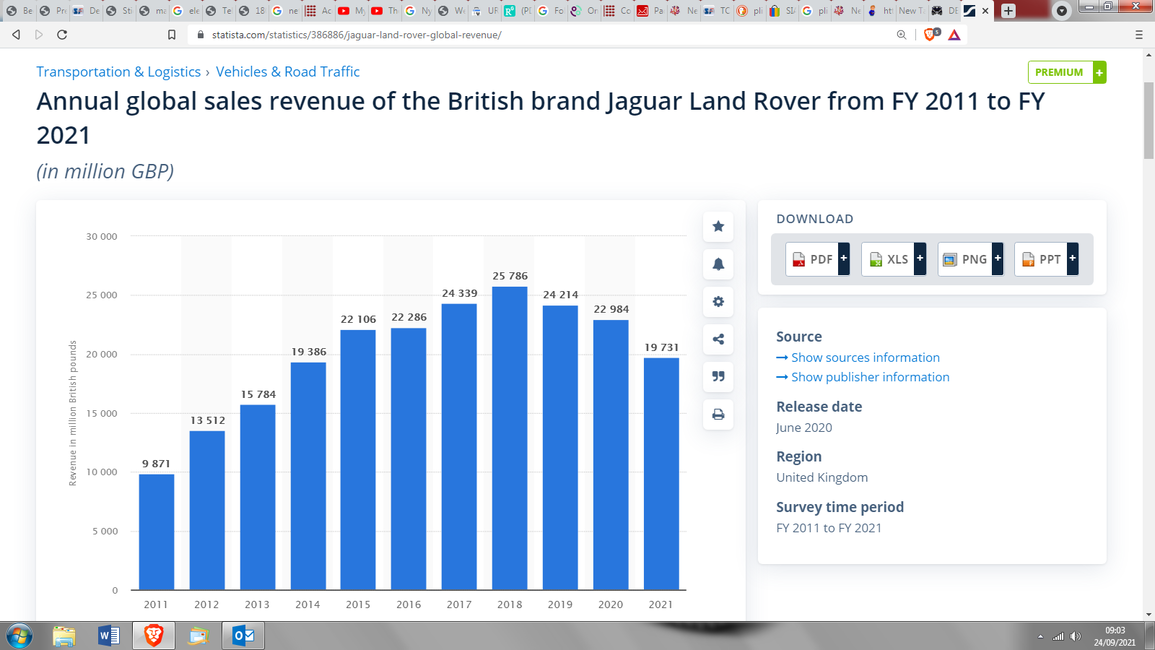Click the green PREMIUM button
Image resolution: width=1155 pixels, height=650 pixels.
1067,72
